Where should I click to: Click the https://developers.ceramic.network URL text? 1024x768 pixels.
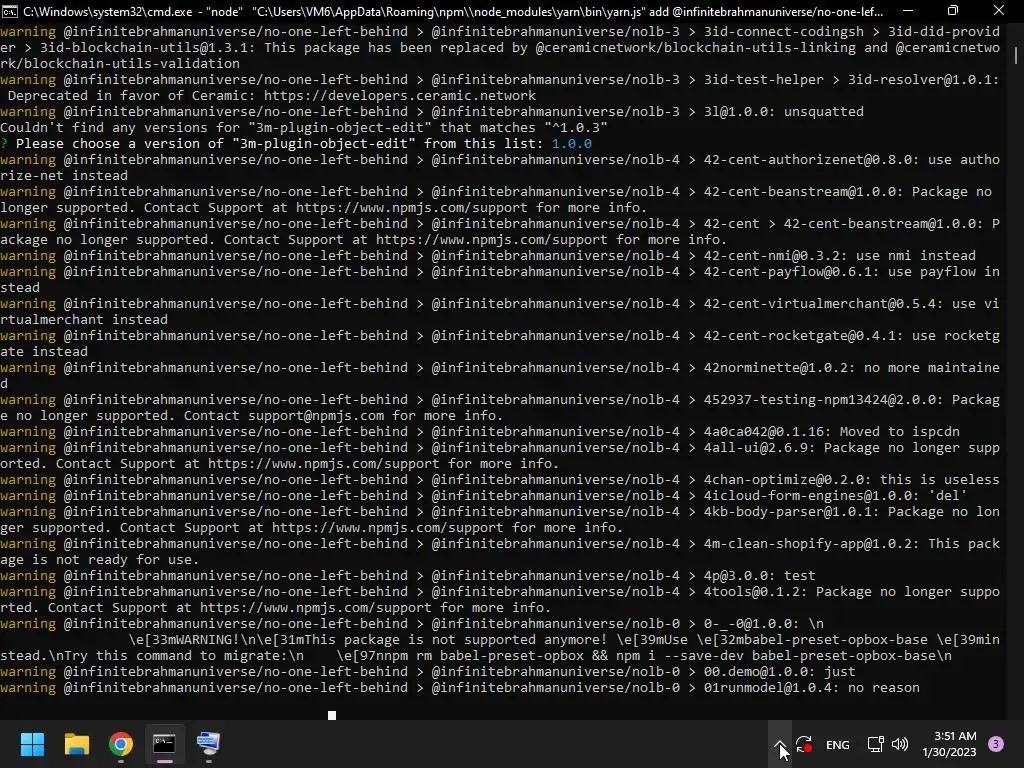tap(400, 95)
